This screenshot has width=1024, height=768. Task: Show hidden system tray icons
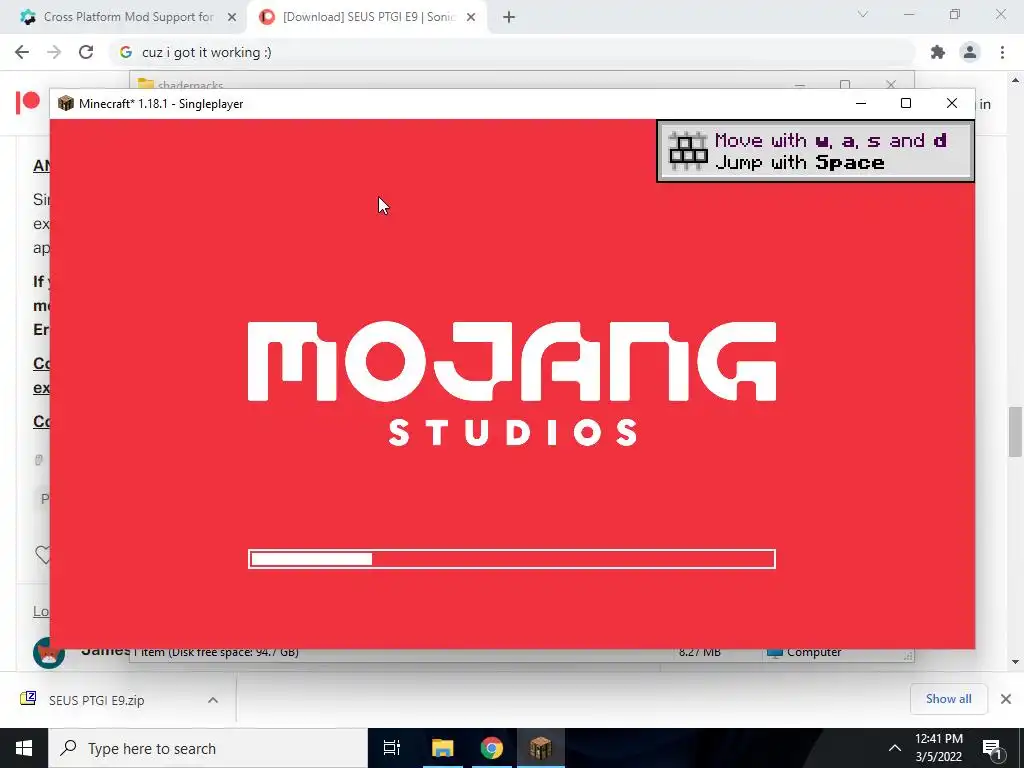pos(895,748)
